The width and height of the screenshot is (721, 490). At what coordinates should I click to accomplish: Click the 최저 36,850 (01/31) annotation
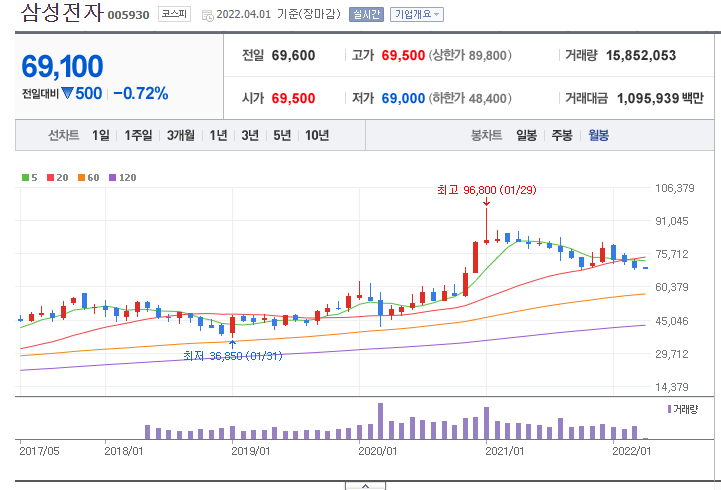tap(233, 356)
